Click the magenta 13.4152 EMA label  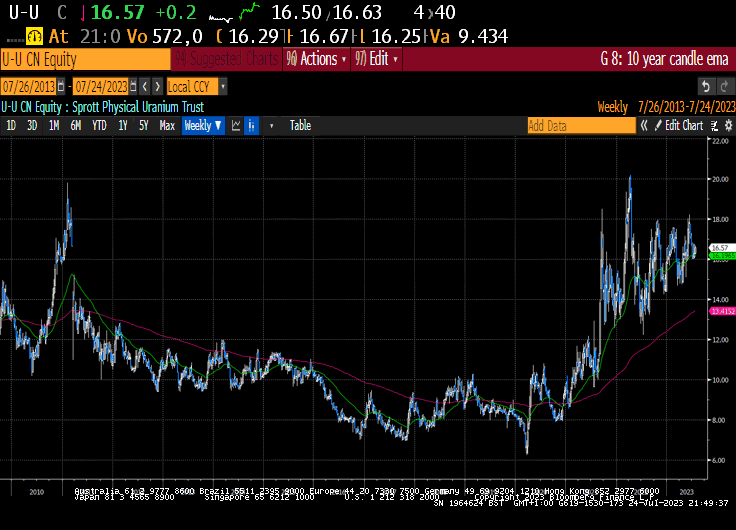tap(723, 311)
